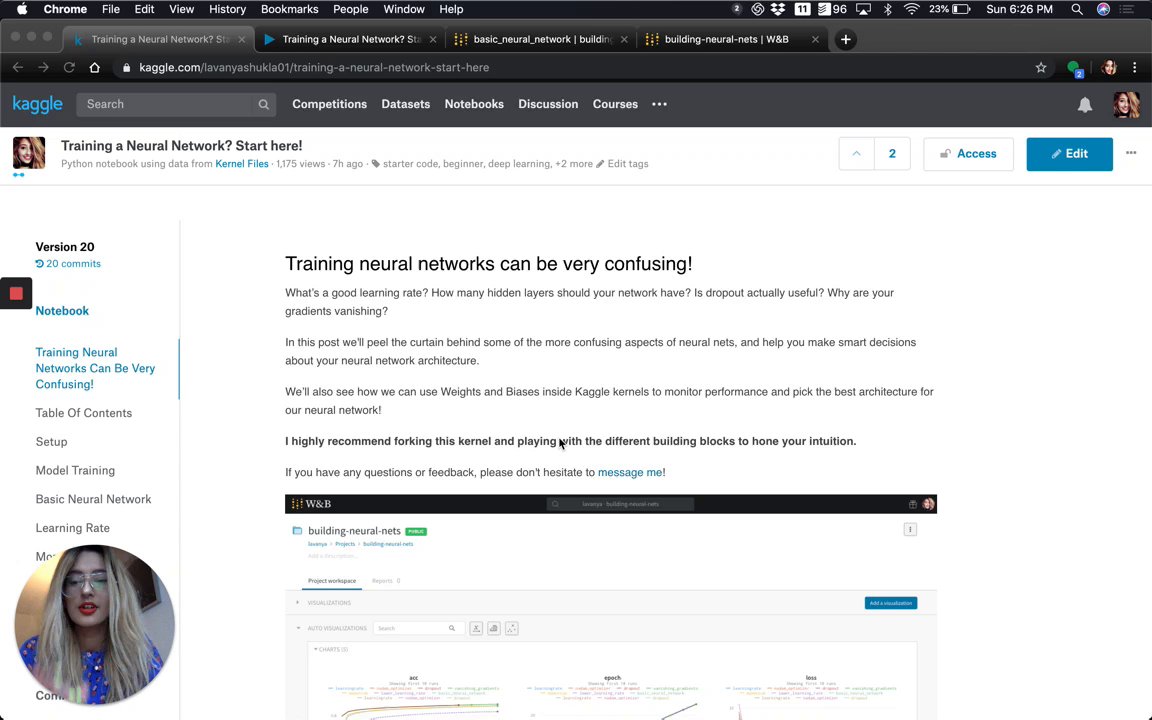Click the message me link
Viewport: 1152px width, 720px height.
tap(630, 472)
